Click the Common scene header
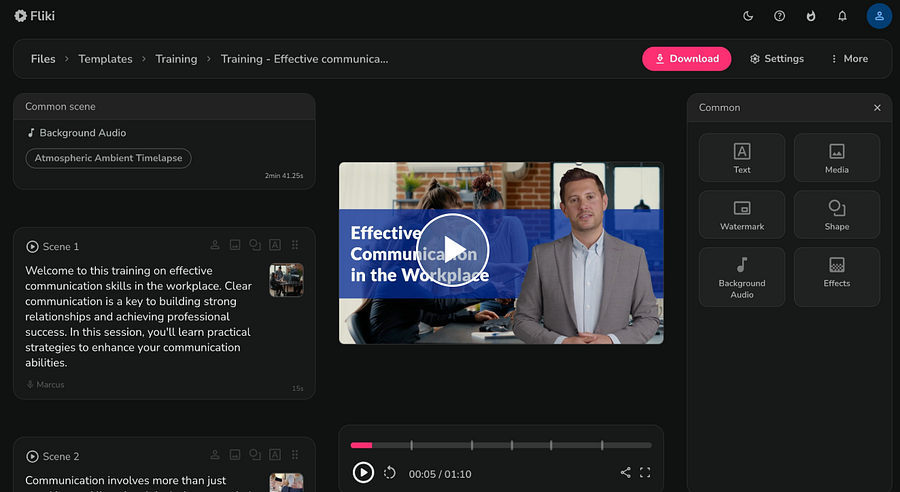 click(x=164, y=107)
